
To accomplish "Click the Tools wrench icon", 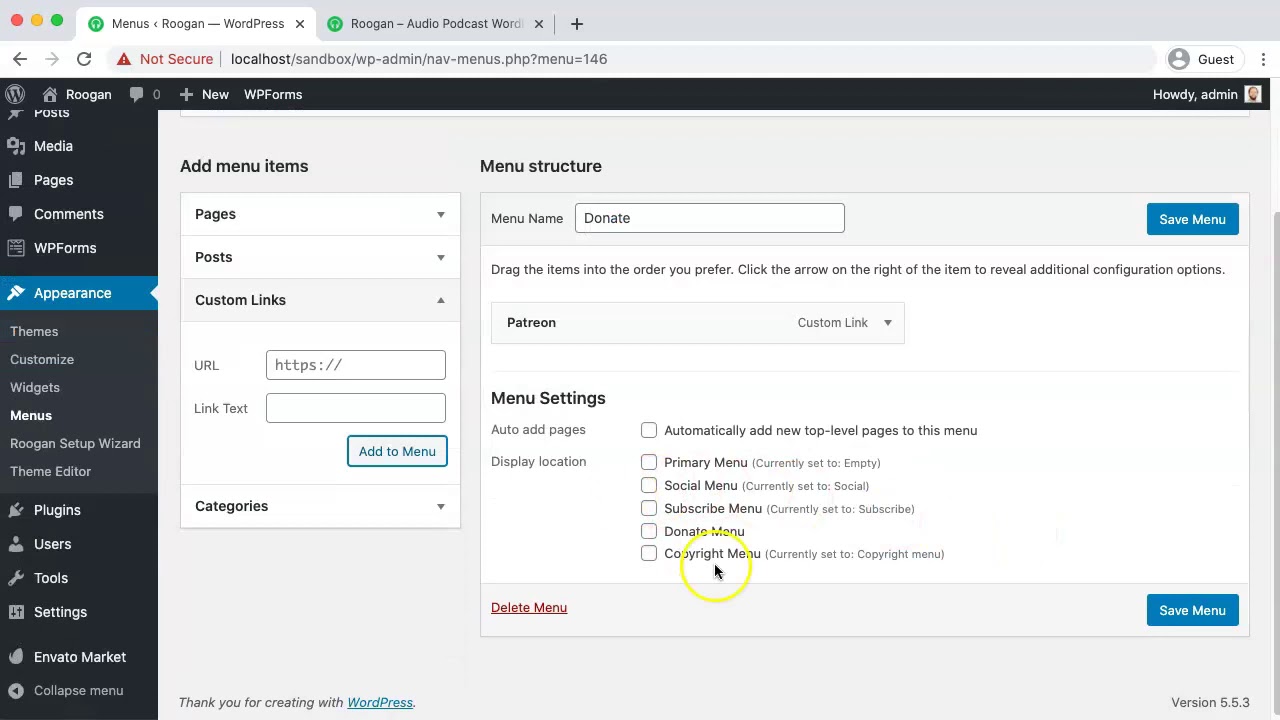I will coord(15,578).
